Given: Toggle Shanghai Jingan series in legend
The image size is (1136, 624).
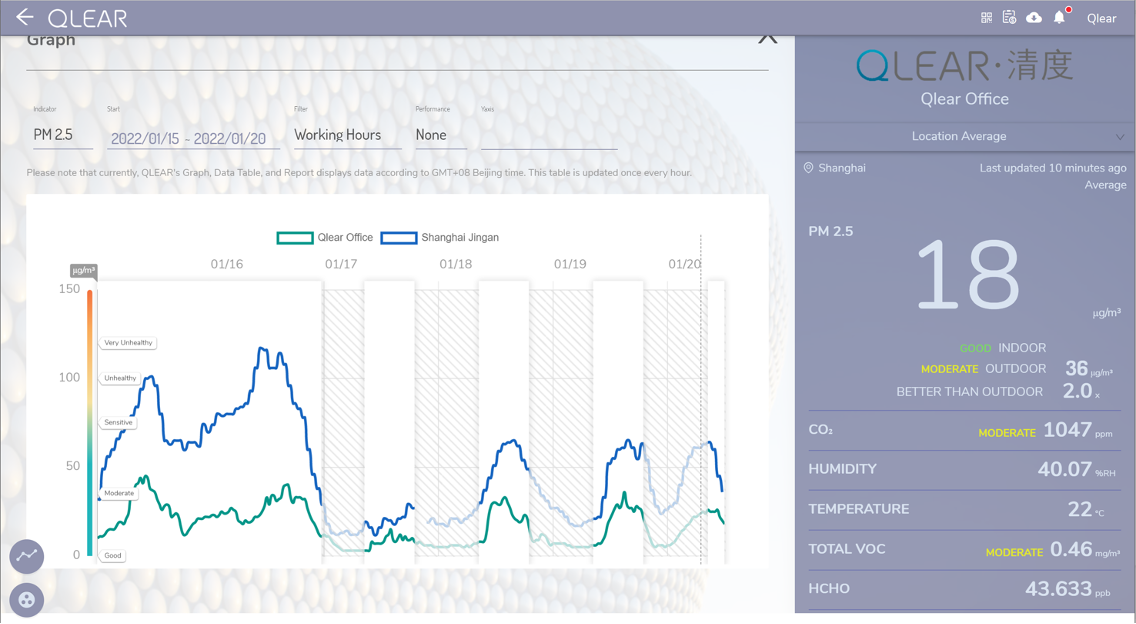Looking at the screenshot, I should click(x=439, y=238).
